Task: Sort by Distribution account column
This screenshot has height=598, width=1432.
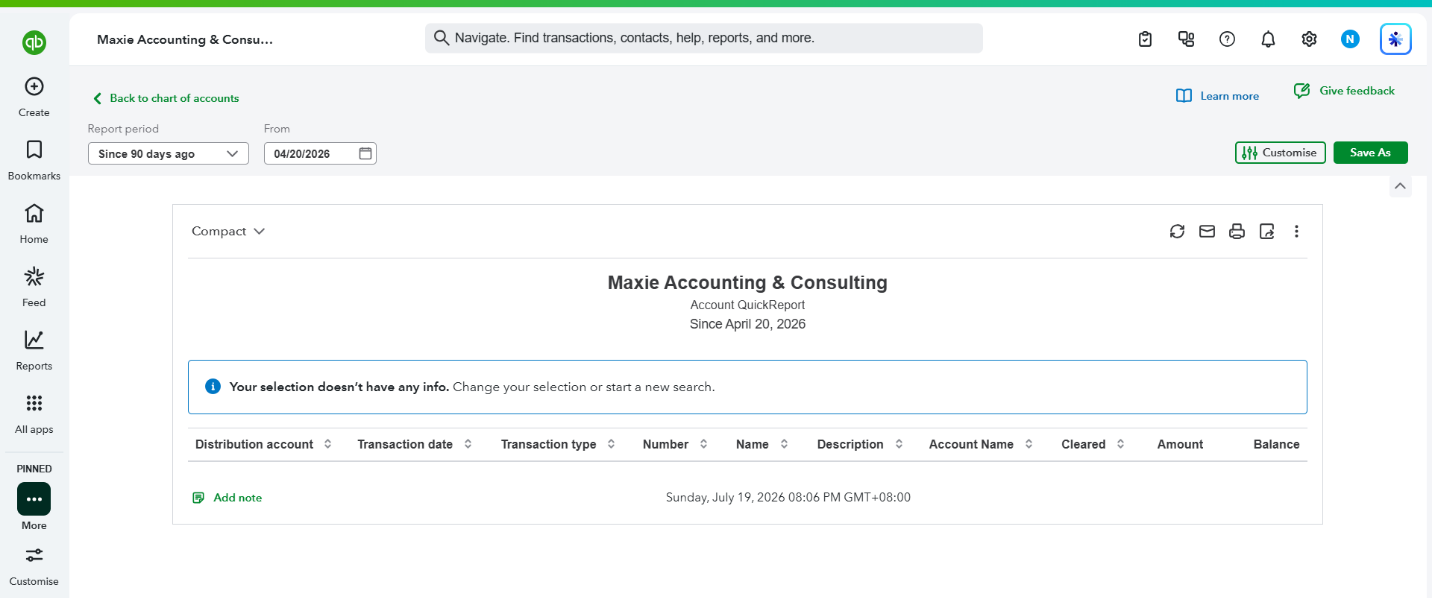Action: point(264,444)
